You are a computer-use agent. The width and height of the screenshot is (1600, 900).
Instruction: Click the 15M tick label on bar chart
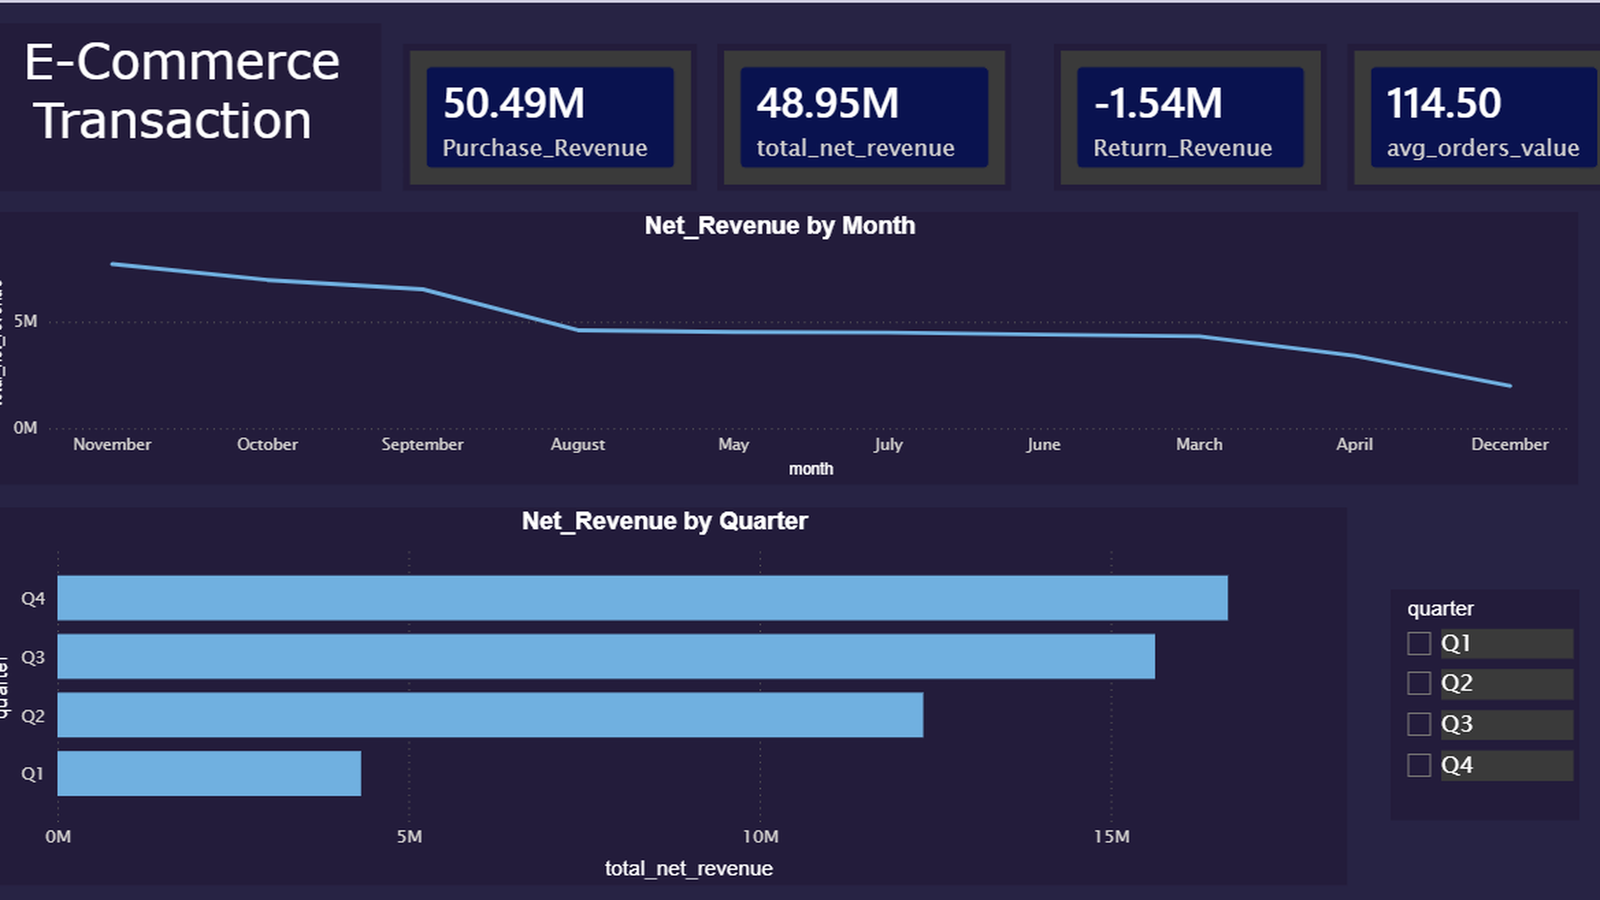pyautogui.click(x=1111, y=836)
